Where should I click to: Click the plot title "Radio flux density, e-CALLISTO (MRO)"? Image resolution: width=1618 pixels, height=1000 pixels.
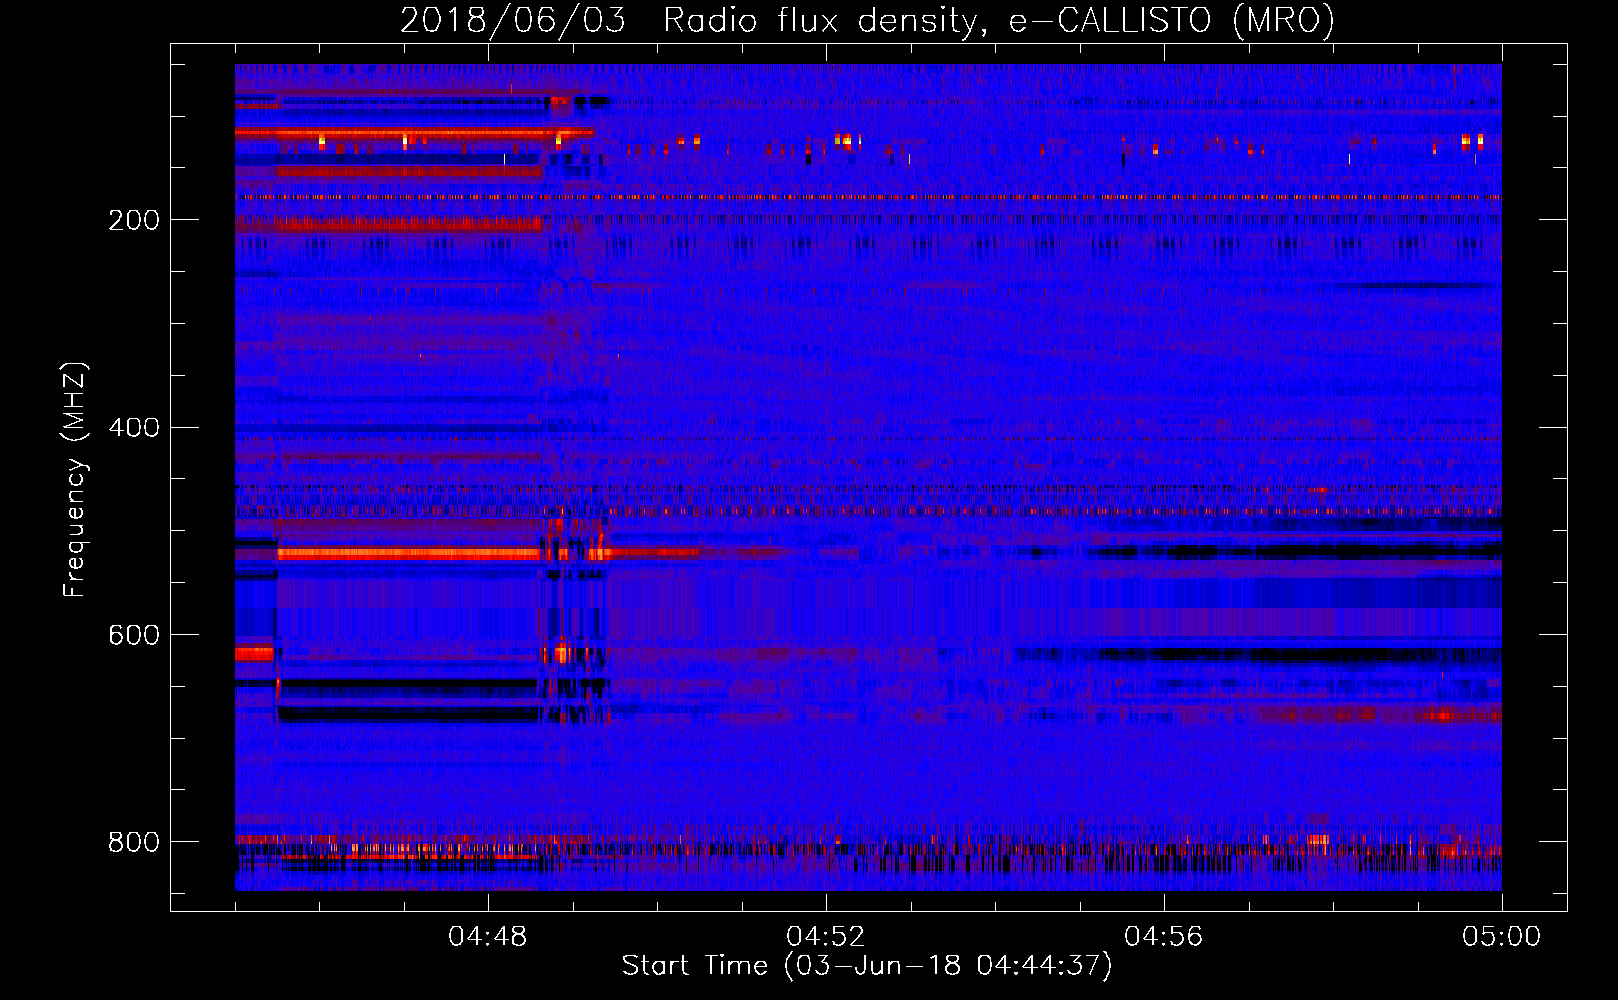click(999, 20)
